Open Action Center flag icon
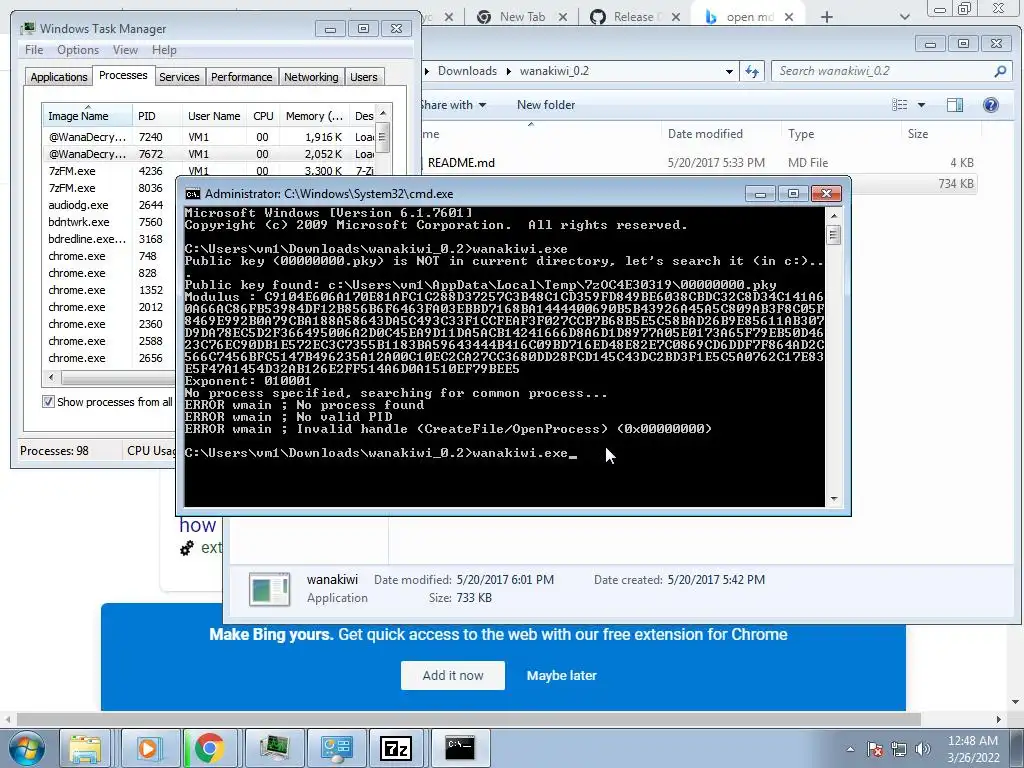The image size is (1024, 768). point(874,749)
